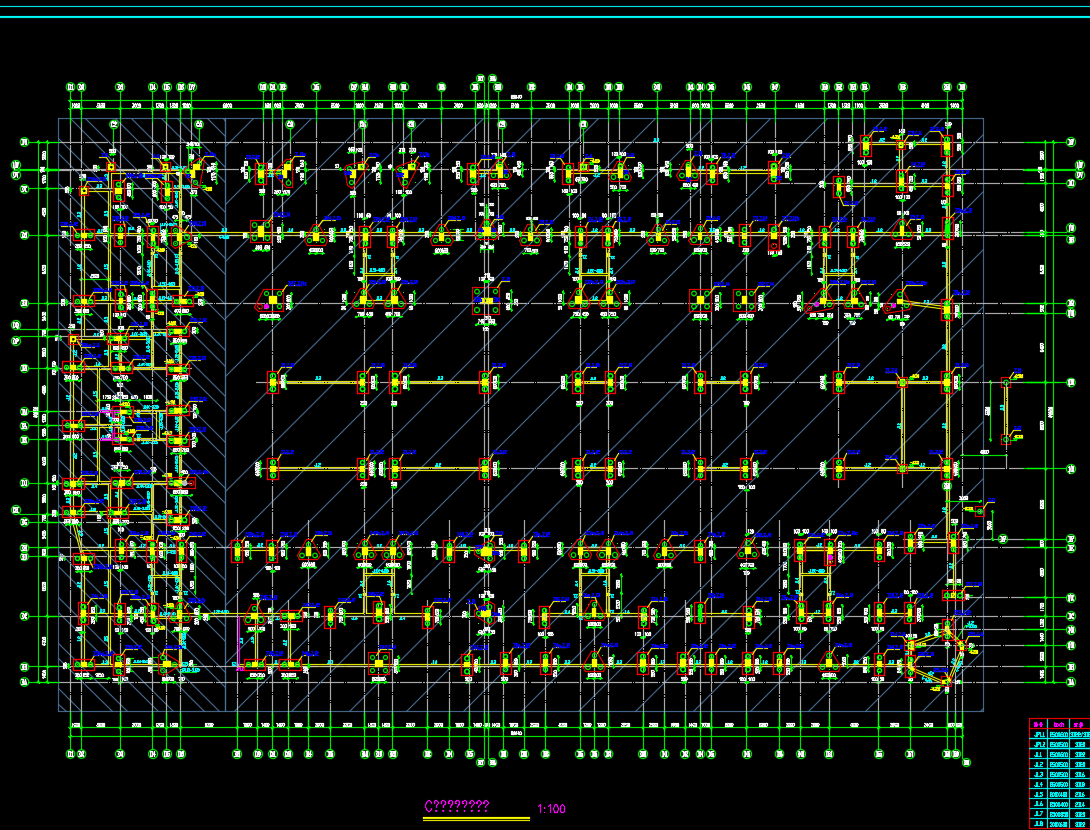The width and height of the screenshot is (1090, 830).
Task: Click the magenta b×h table header
Action: pos(1058,724)
